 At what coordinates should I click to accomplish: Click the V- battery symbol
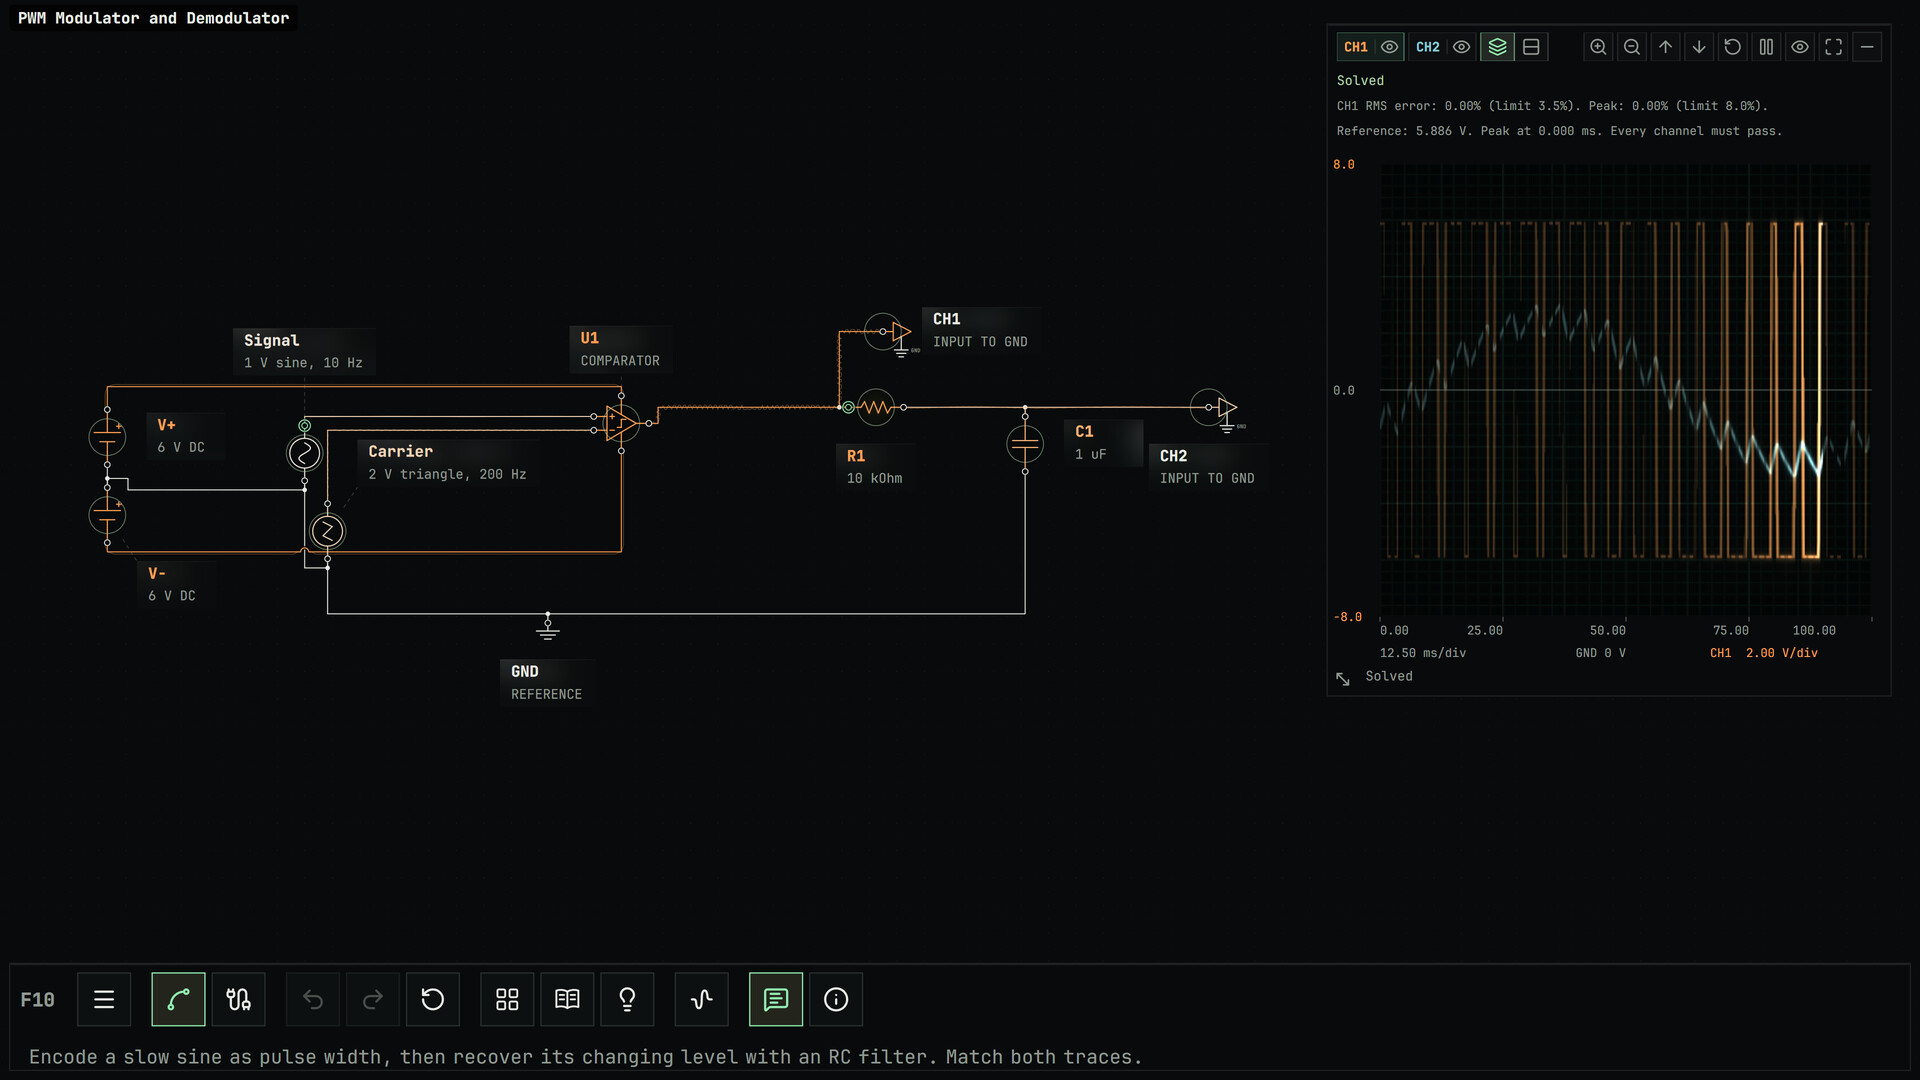coord(107,515)
